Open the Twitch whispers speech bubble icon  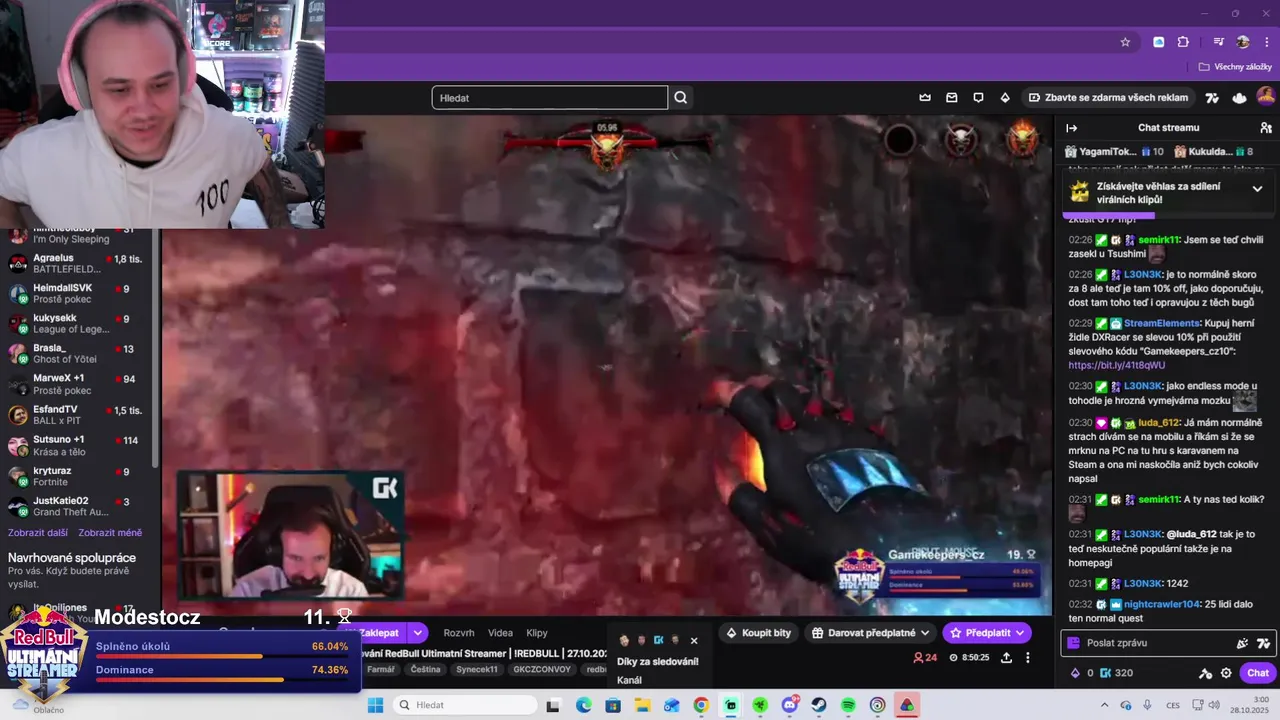coord(978,97)
